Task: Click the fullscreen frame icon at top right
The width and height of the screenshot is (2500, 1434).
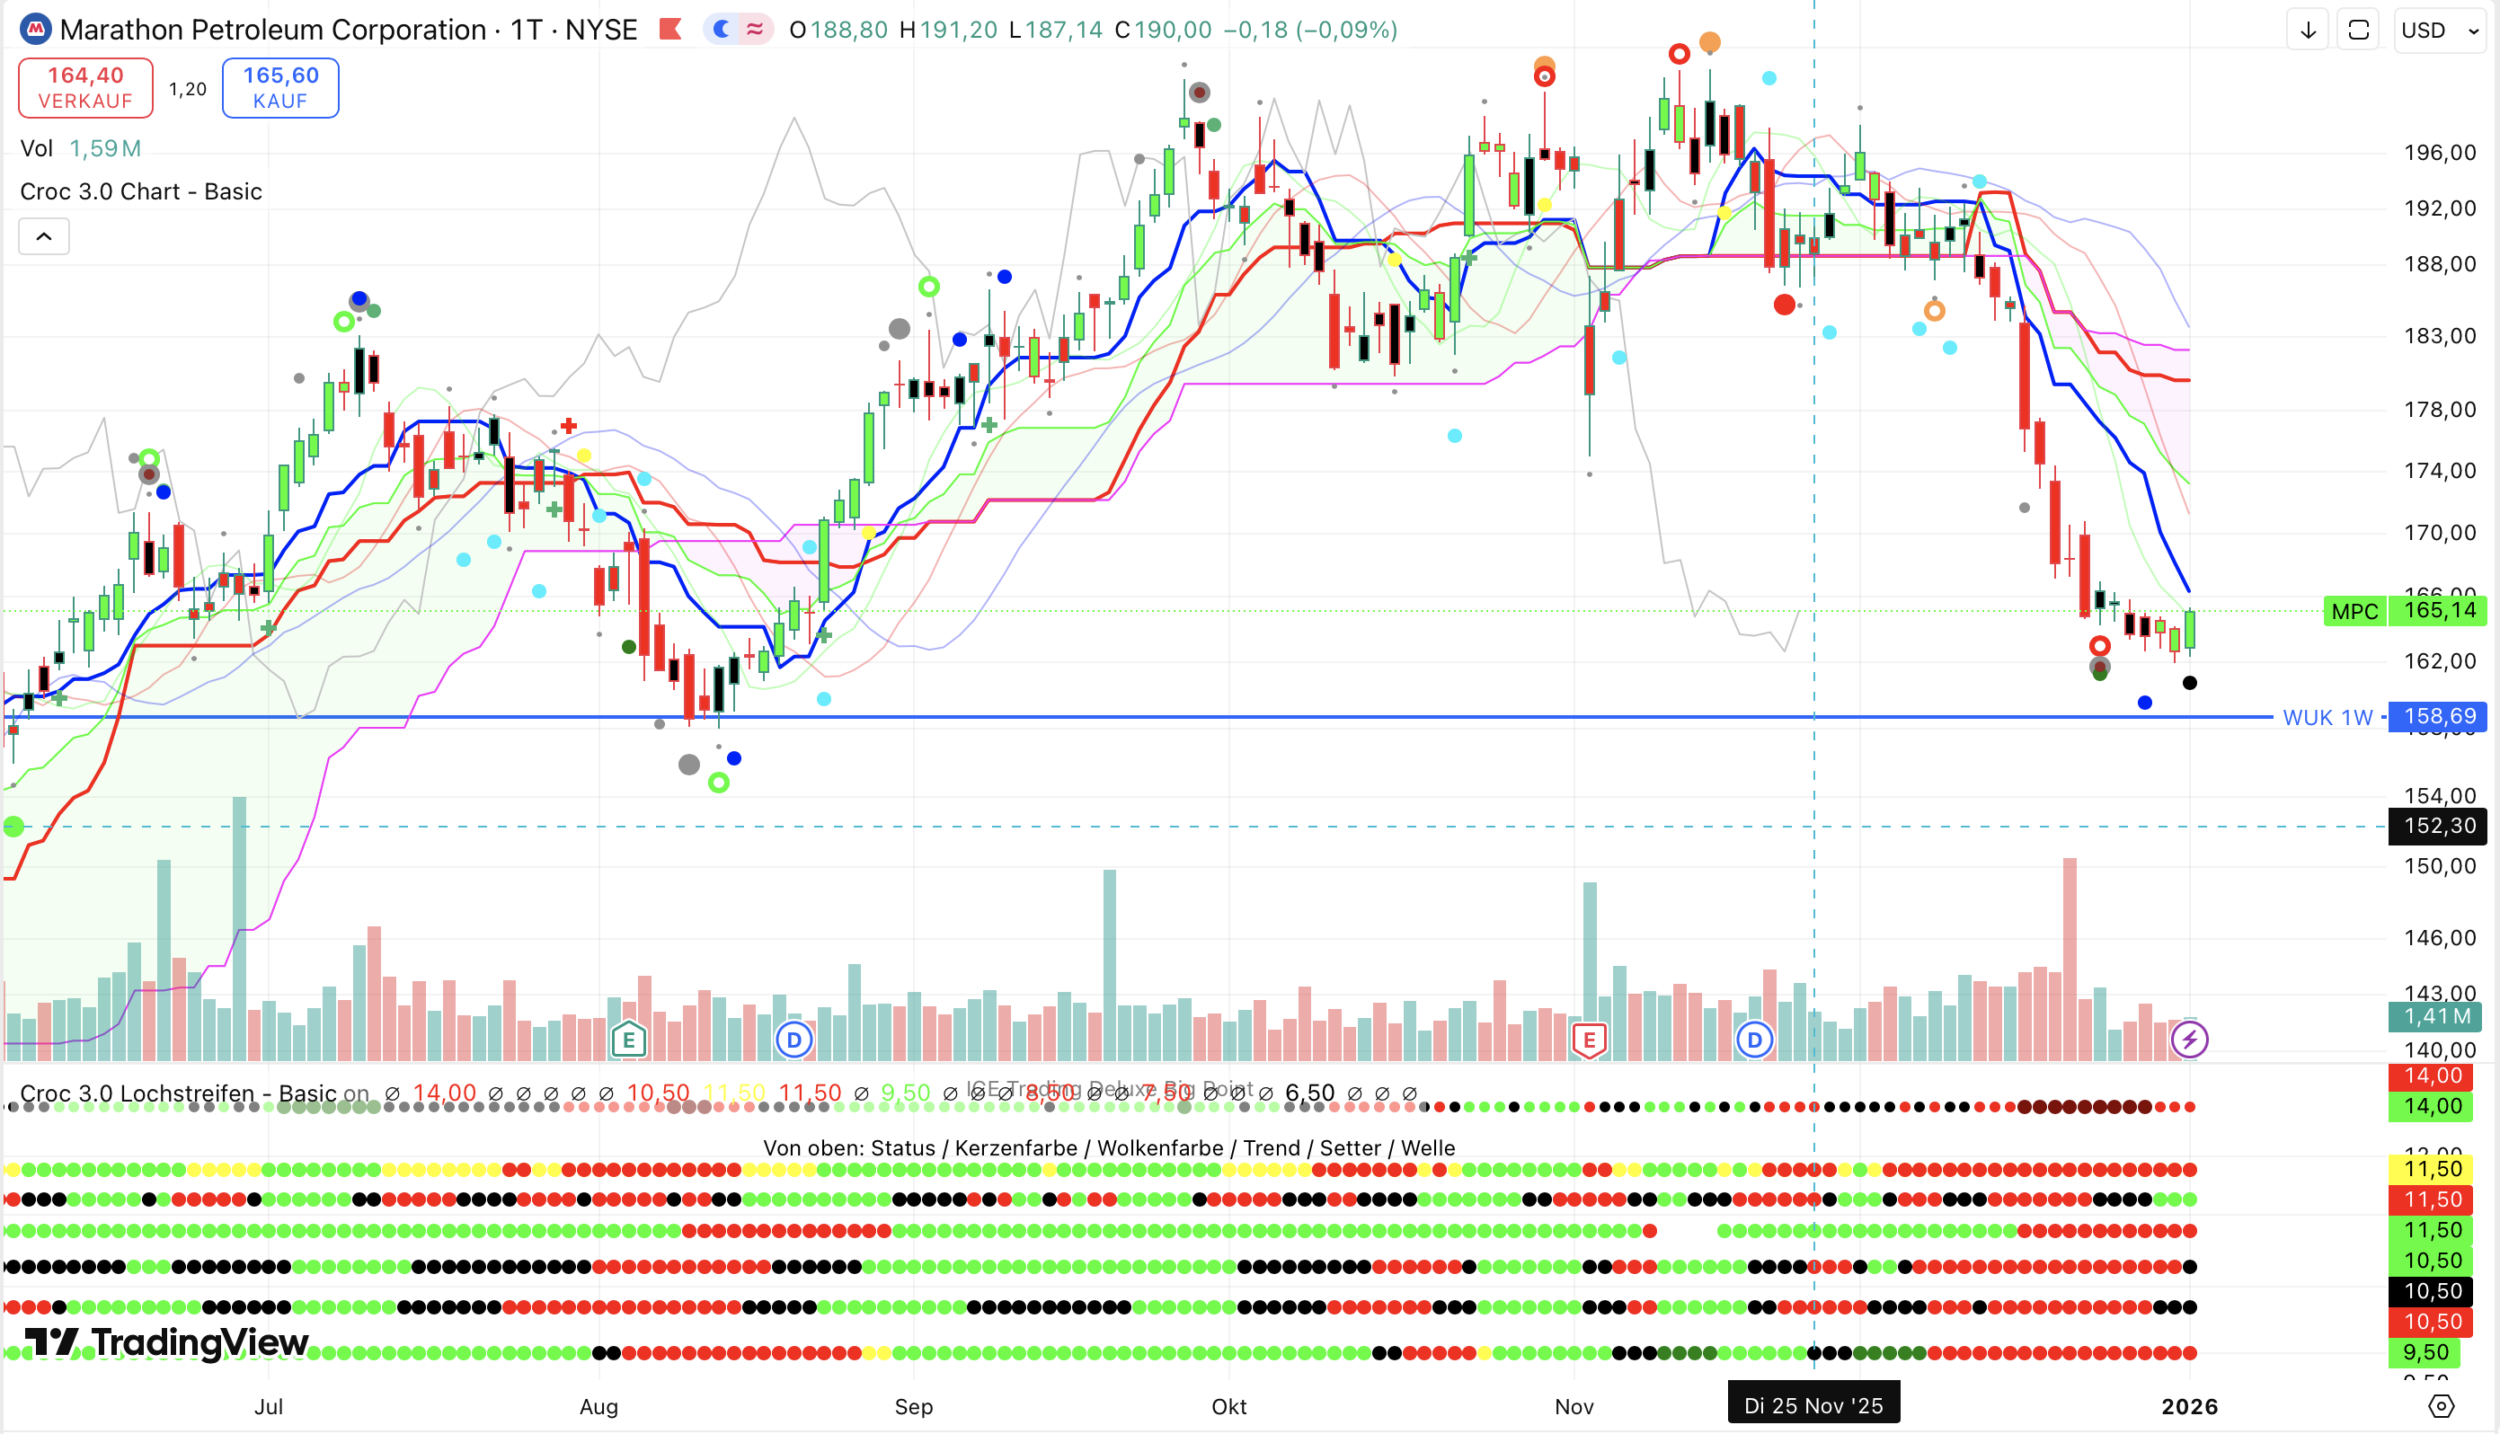Action: [x=2358, y=30]
